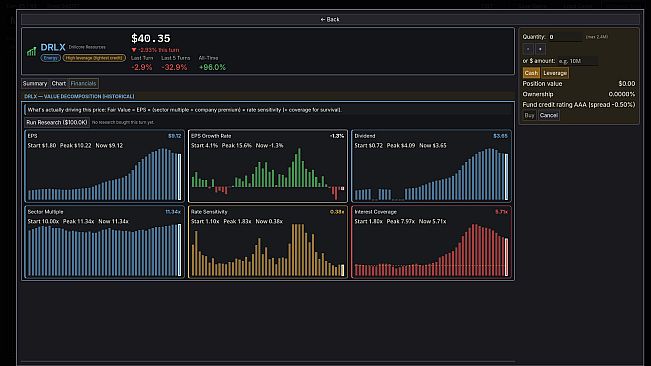Go back using the Back bar
Image resolution: width=651 pixels, height=366 pixels.
(330, 19)
